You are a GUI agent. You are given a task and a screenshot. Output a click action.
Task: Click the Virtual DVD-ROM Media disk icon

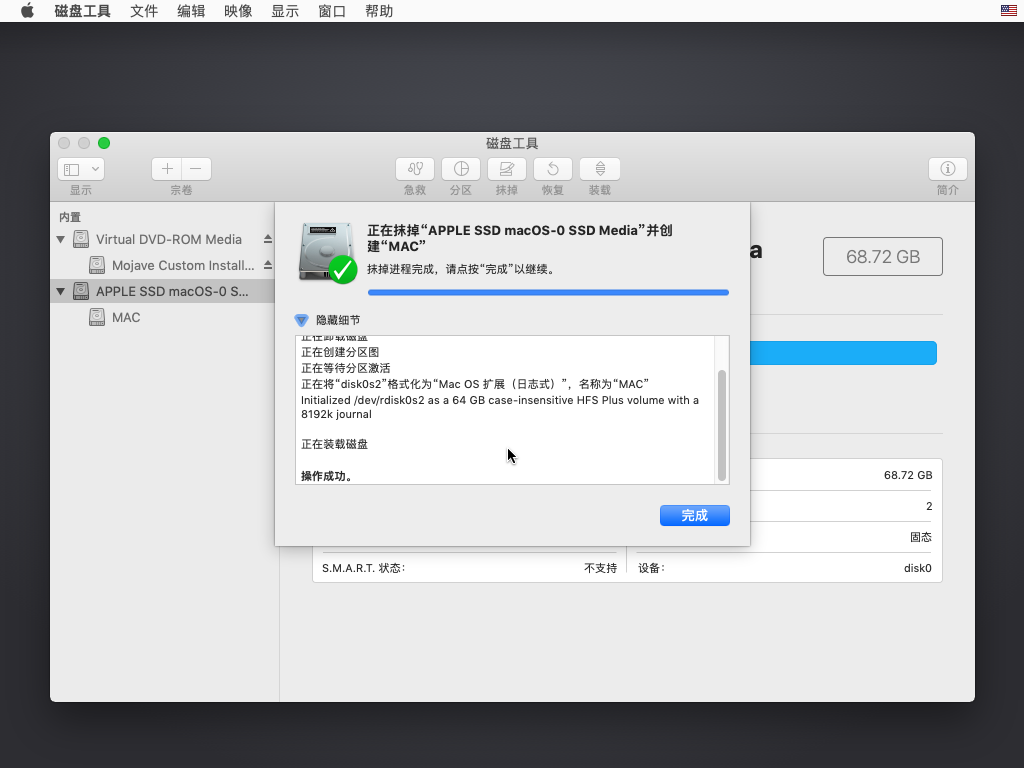81,239
